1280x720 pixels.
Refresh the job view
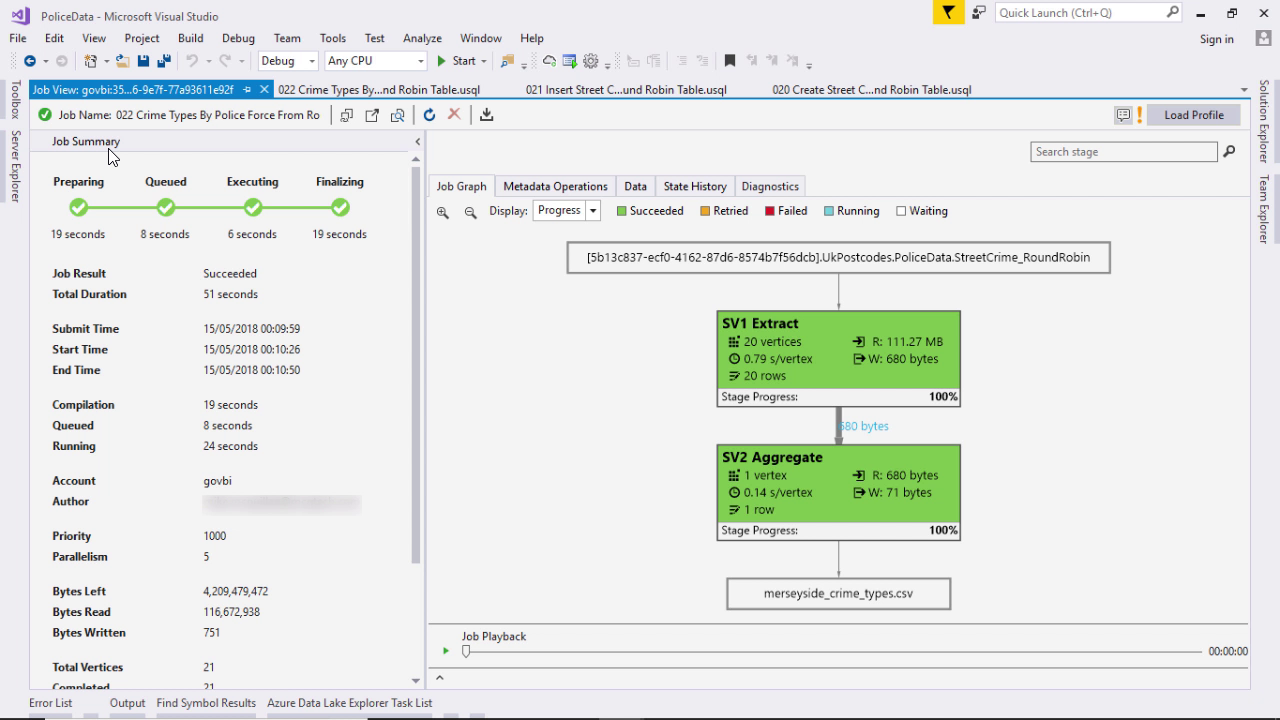coord(429,115)
